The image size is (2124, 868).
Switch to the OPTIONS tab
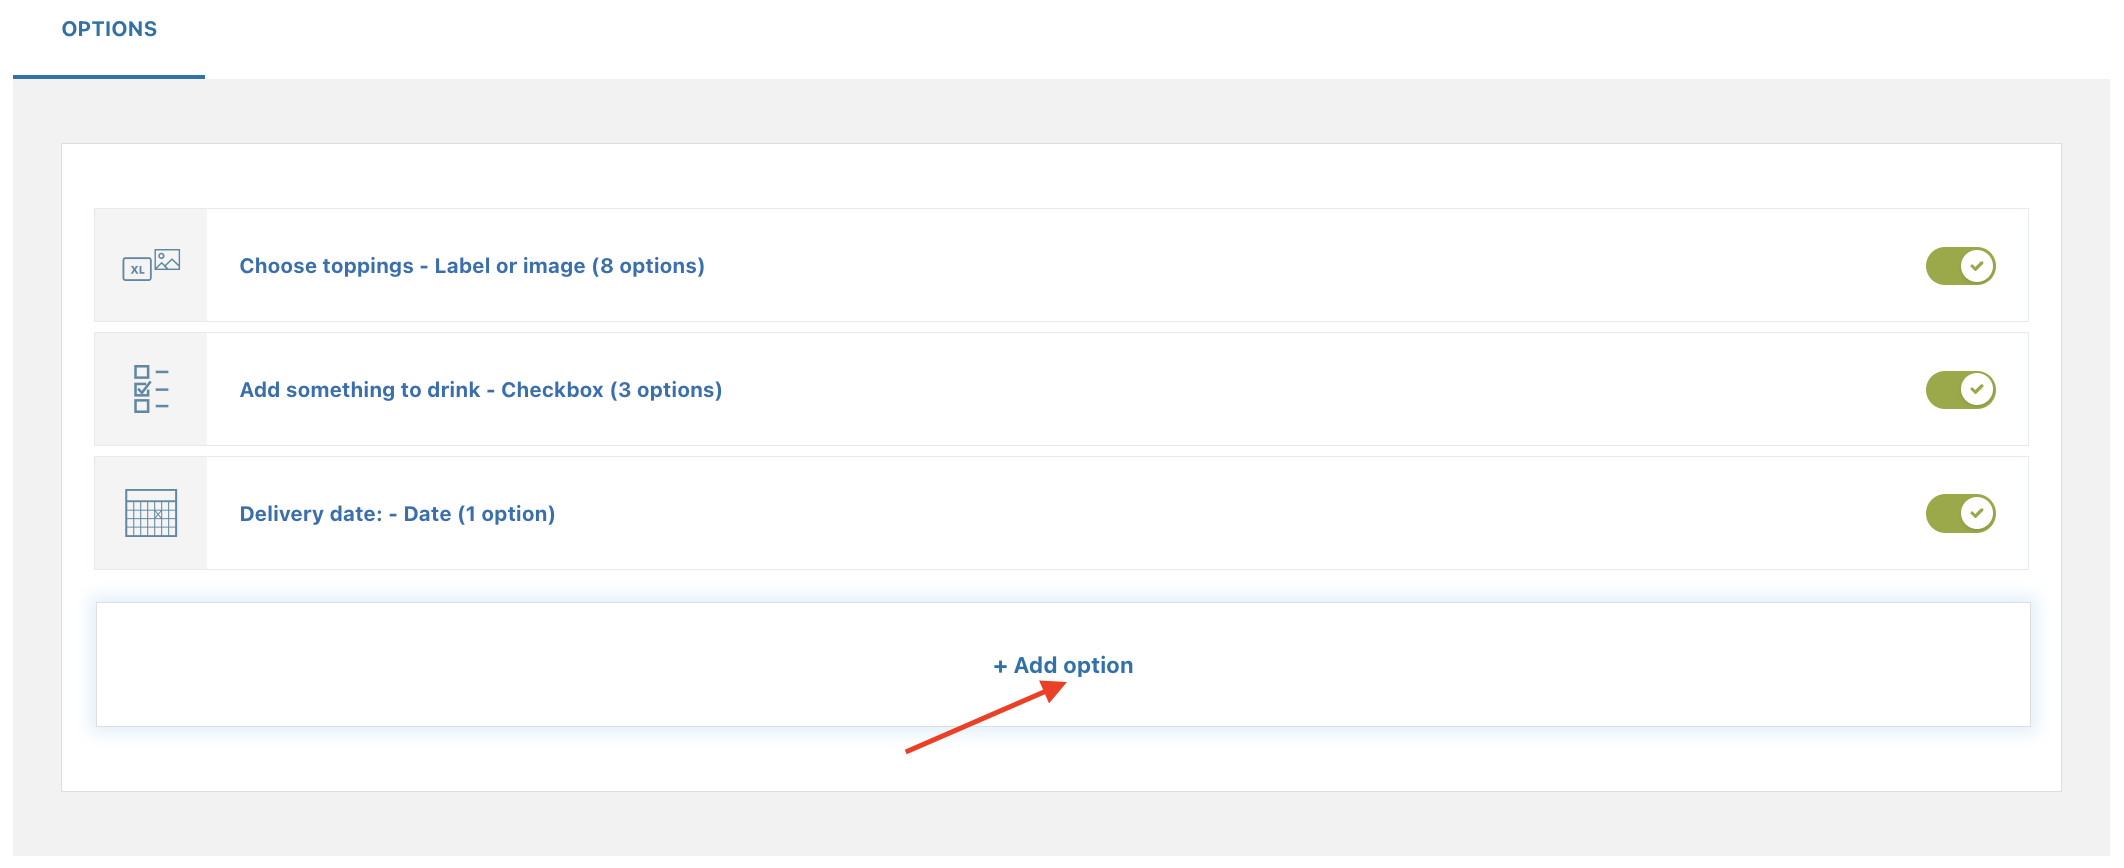109,29
